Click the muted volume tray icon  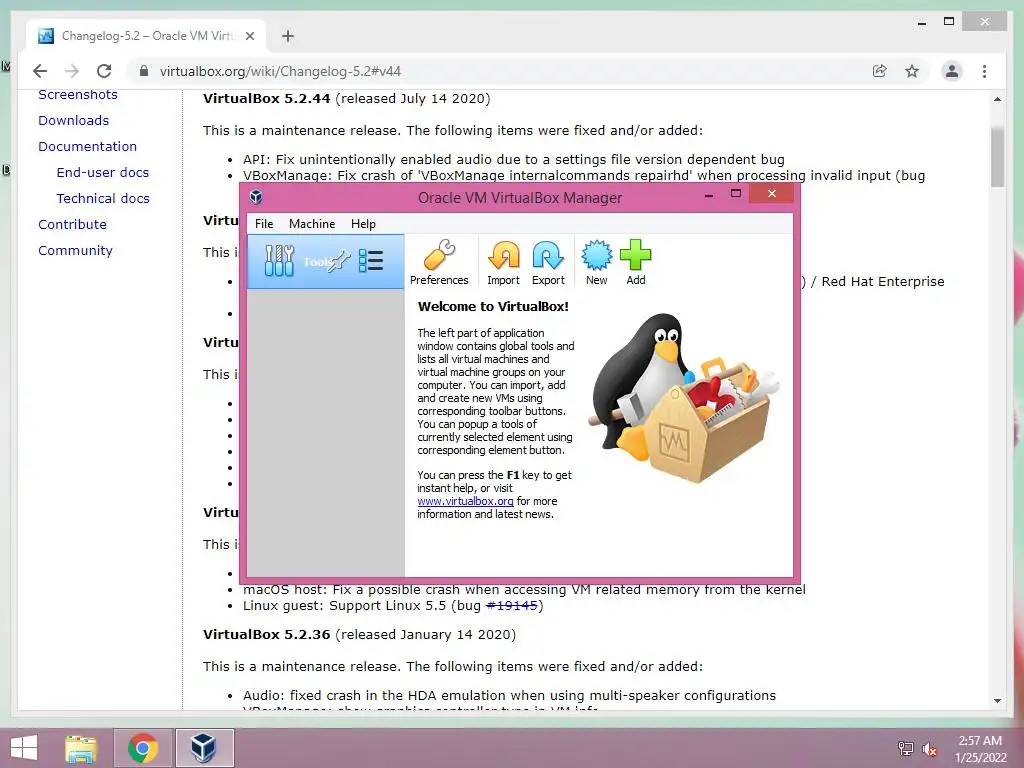pyautogui.click(x=929, y=748)
